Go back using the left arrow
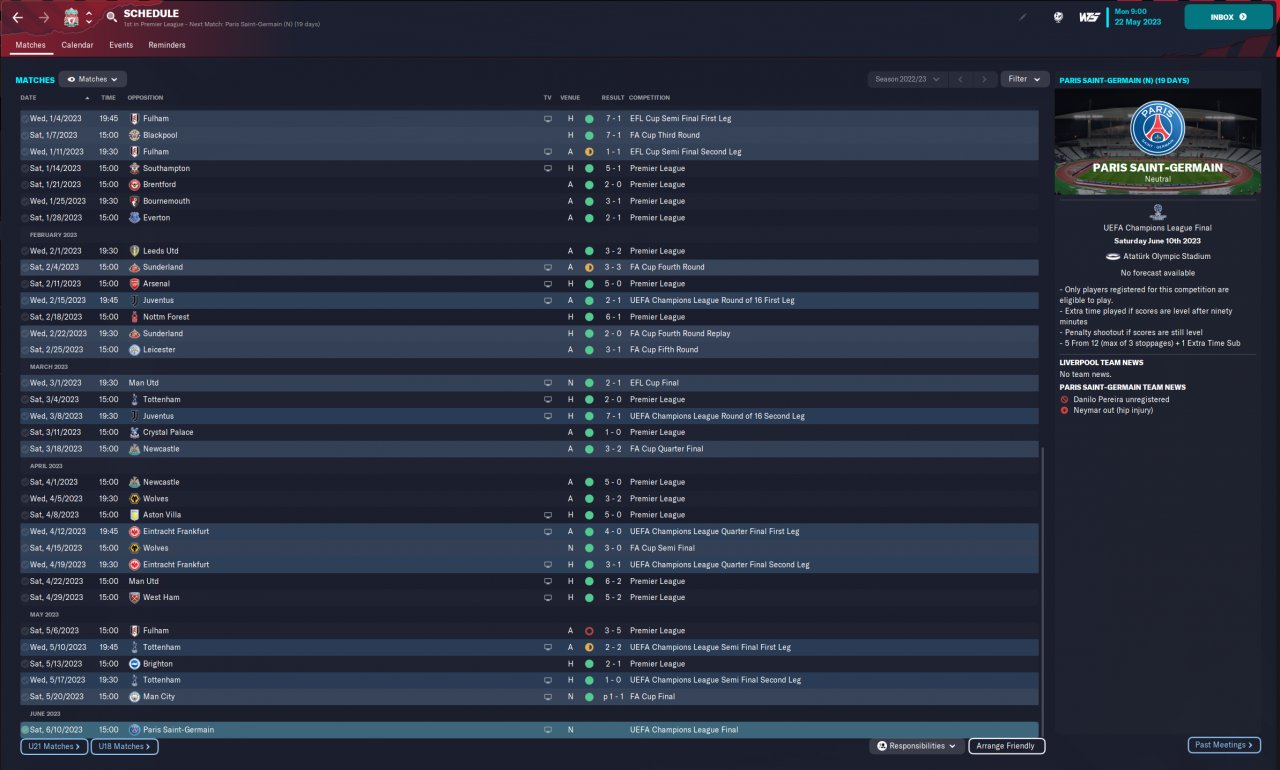Viewport: 1280px width, 770px height. tap(17, 18)
